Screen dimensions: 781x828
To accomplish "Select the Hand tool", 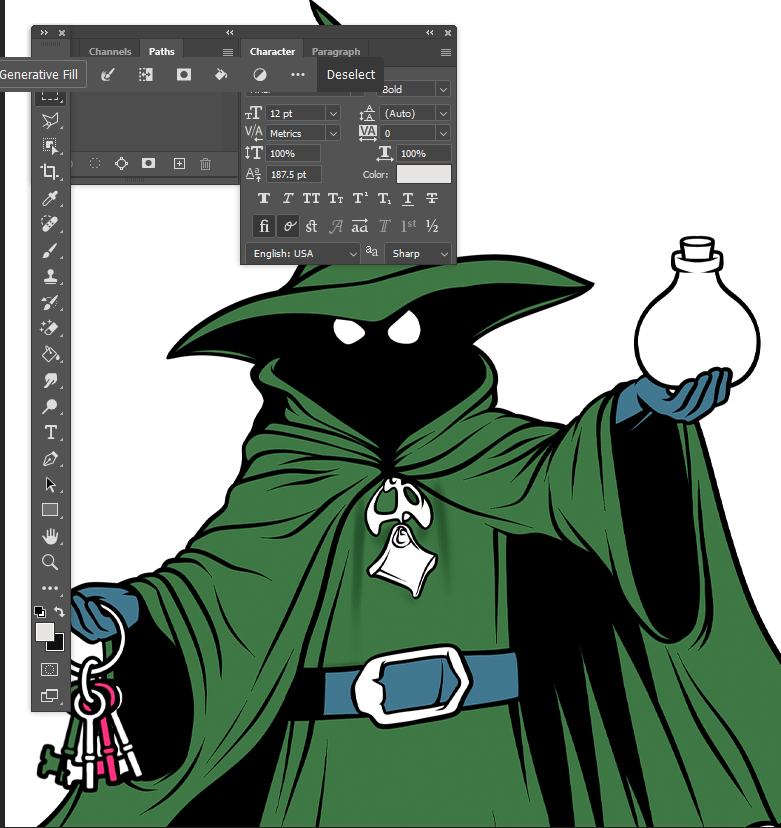I will (x=50, y=537).
